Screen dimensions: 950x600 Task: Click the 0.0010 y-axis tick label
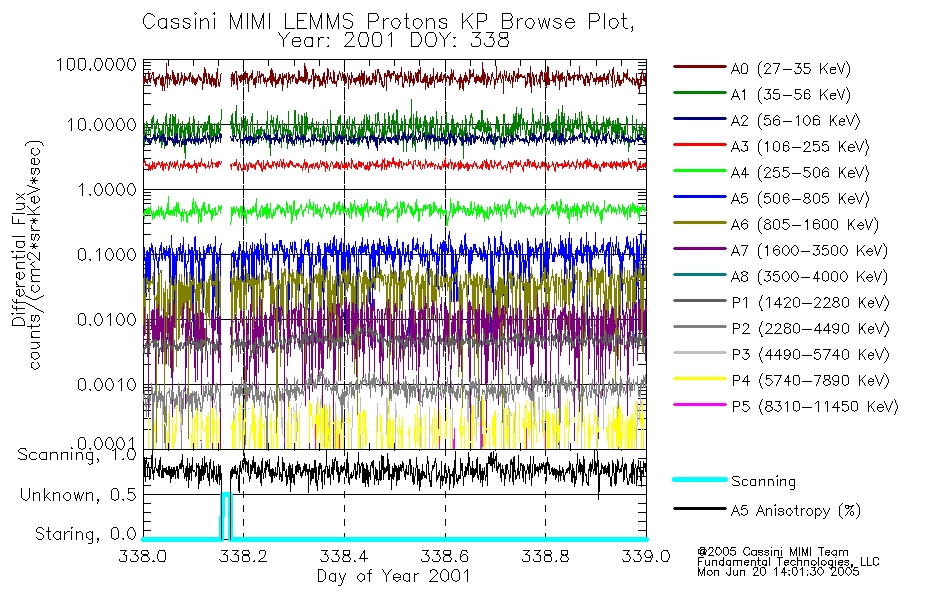(x=107, y=385)
